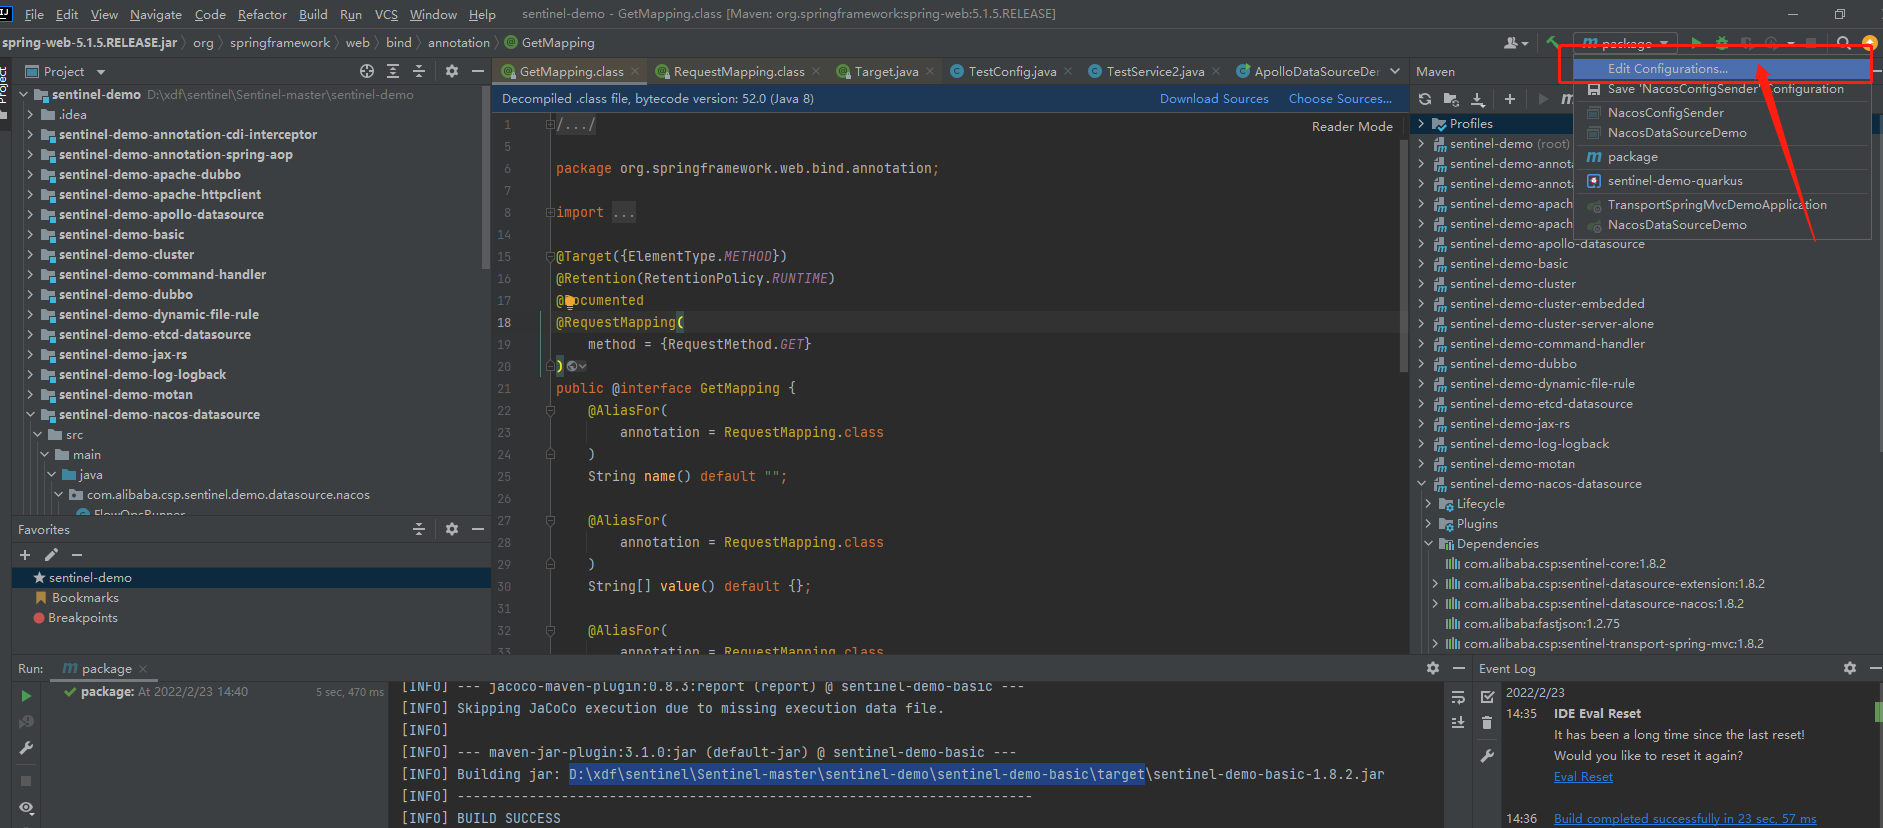
Task: Click the rename pencil icon in Favorites
Action: click(x=51, y=554)
